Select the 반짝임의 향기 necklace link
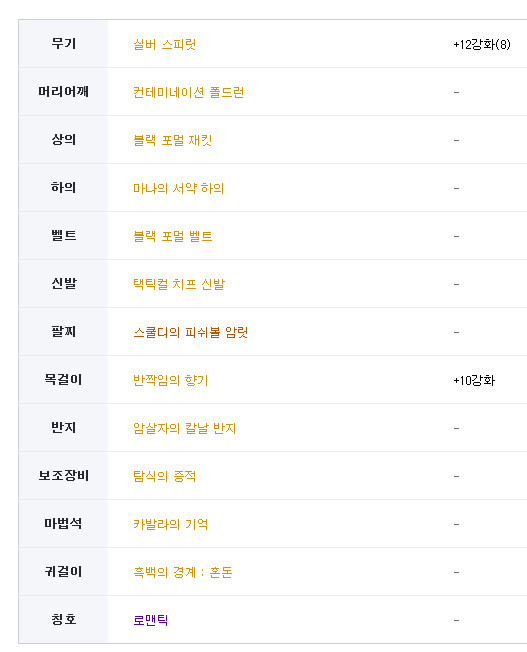This screenshot has width=527, height=652. click(171, 380)
